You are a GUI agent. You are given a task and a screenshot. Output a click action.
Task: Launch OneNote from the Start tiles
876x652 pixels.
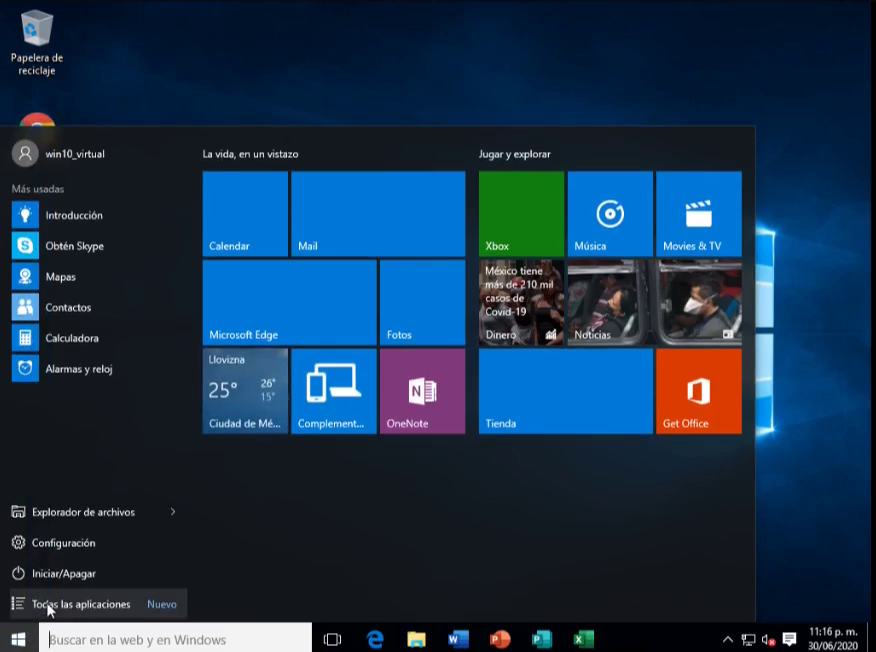click(422, 391)
